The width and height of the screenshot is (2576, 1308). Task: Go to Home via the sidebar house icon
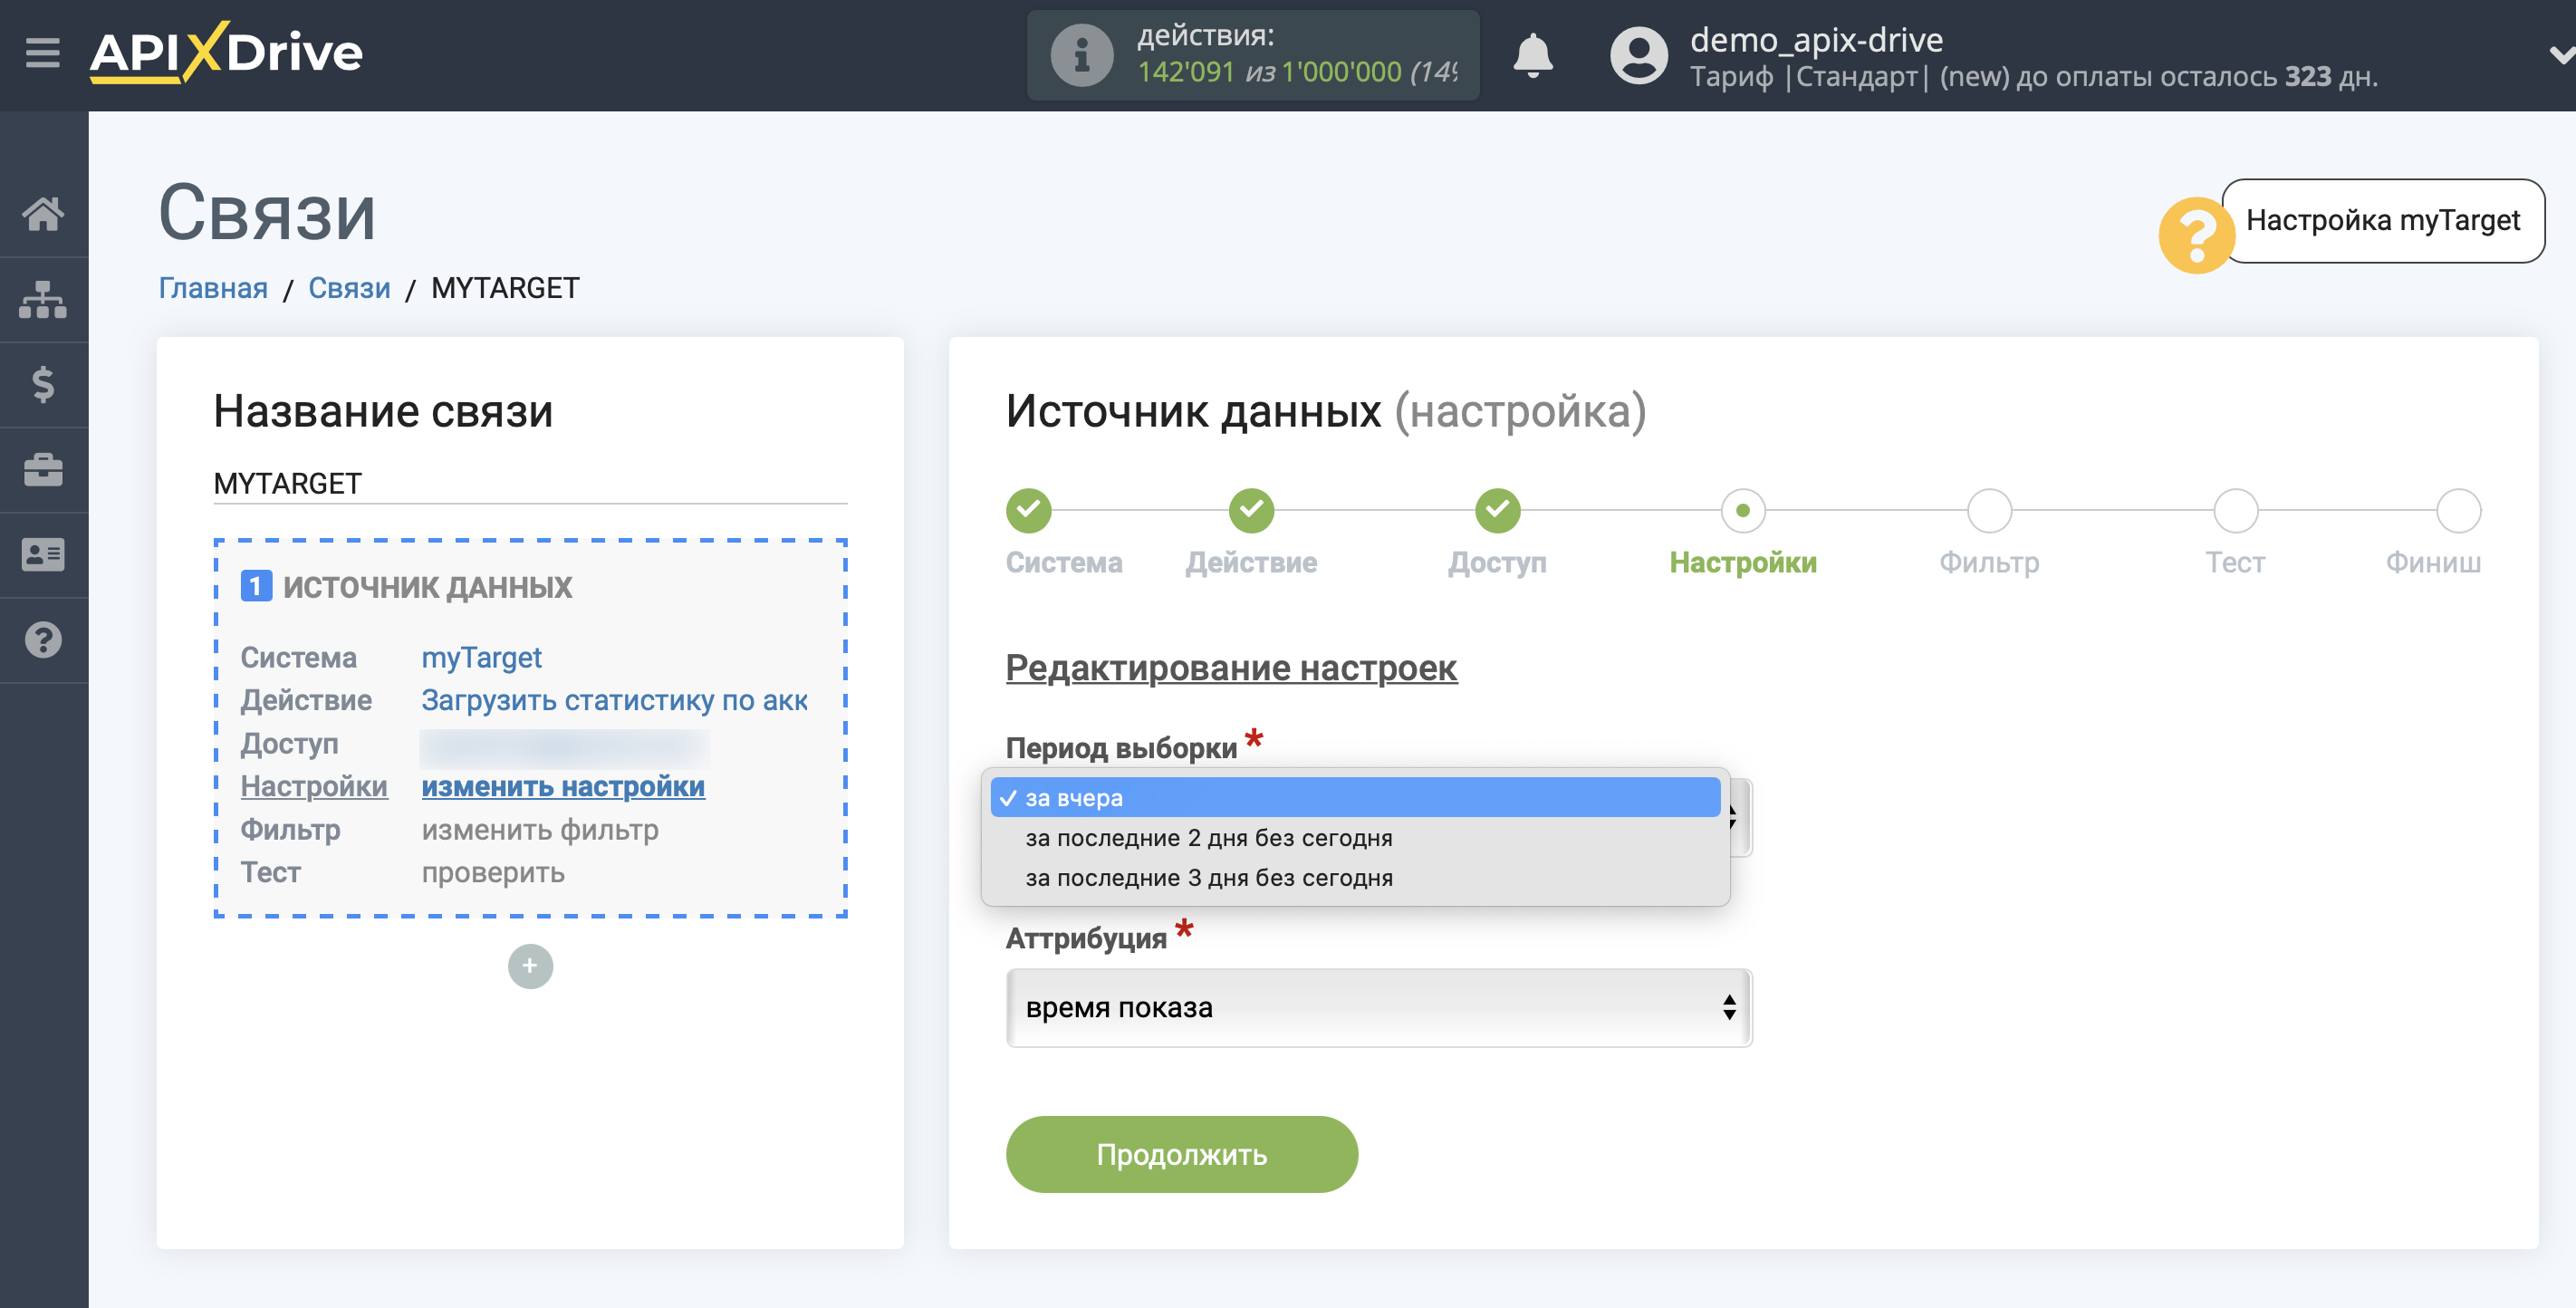43,213
